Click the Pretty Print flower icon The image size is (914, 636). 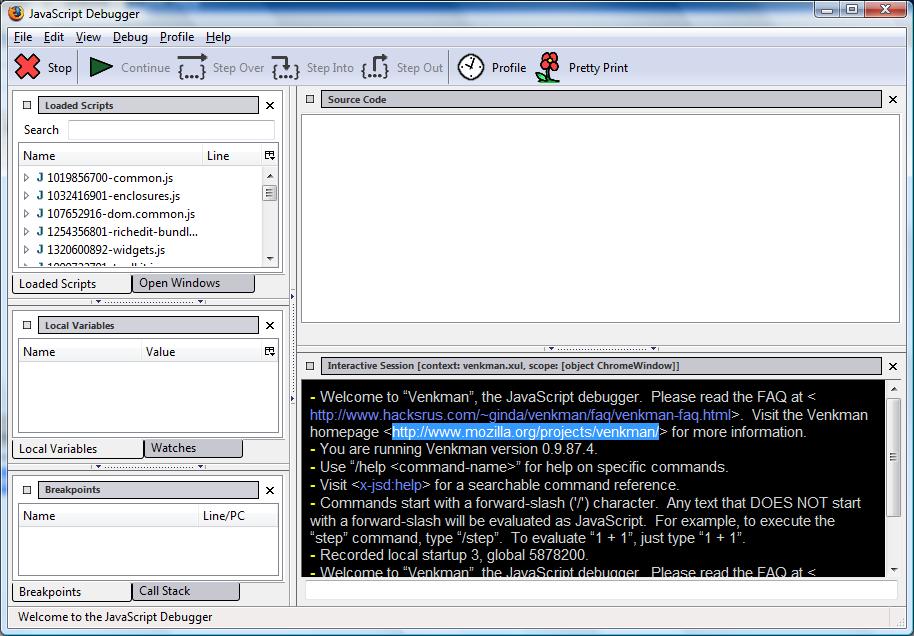(x=548, y=68)
